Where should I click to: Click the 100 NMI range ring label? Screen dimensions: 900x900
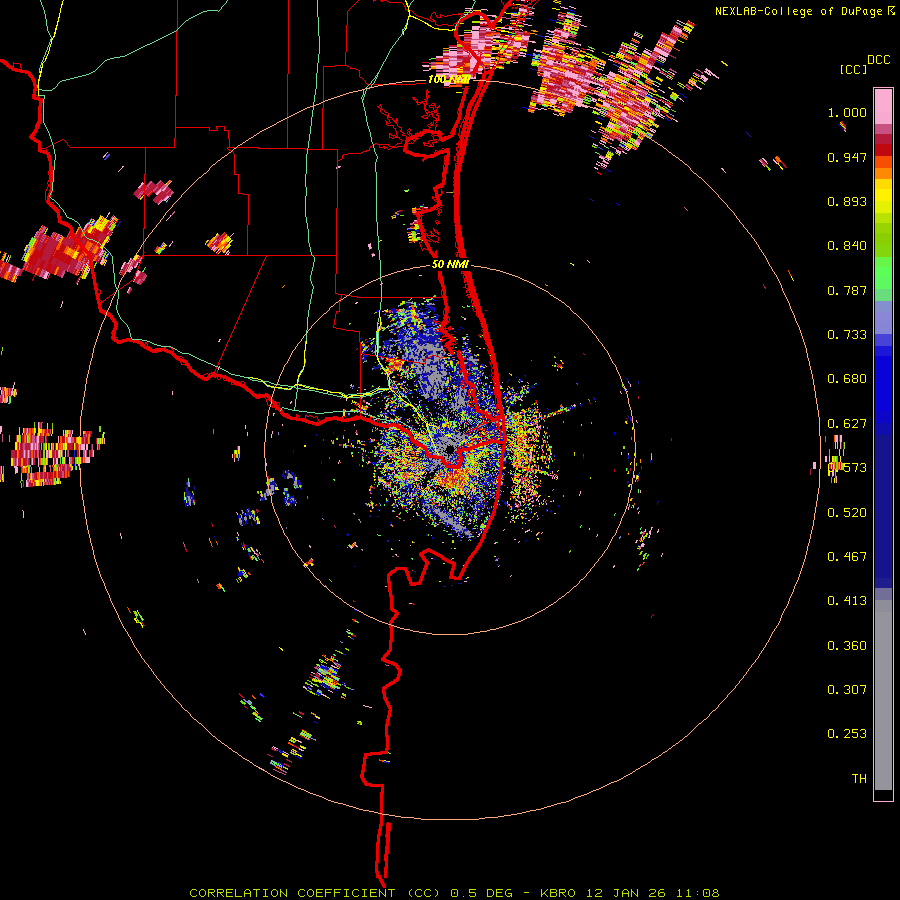tap(449, 79)
